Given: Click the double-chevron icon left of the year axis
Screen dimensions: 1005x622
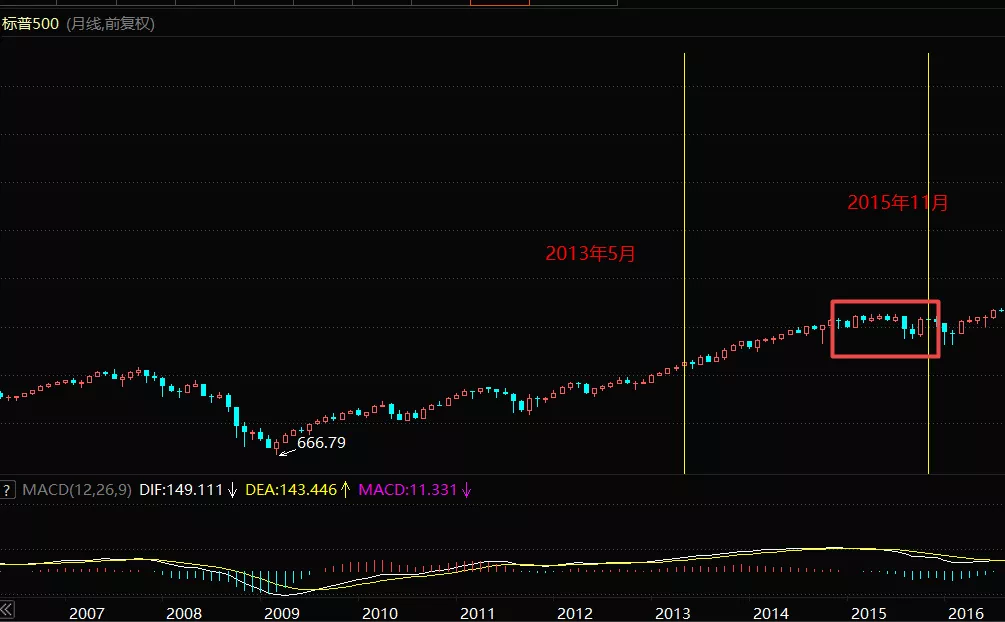Looking at the screenshot, I should tap(6, 609).
